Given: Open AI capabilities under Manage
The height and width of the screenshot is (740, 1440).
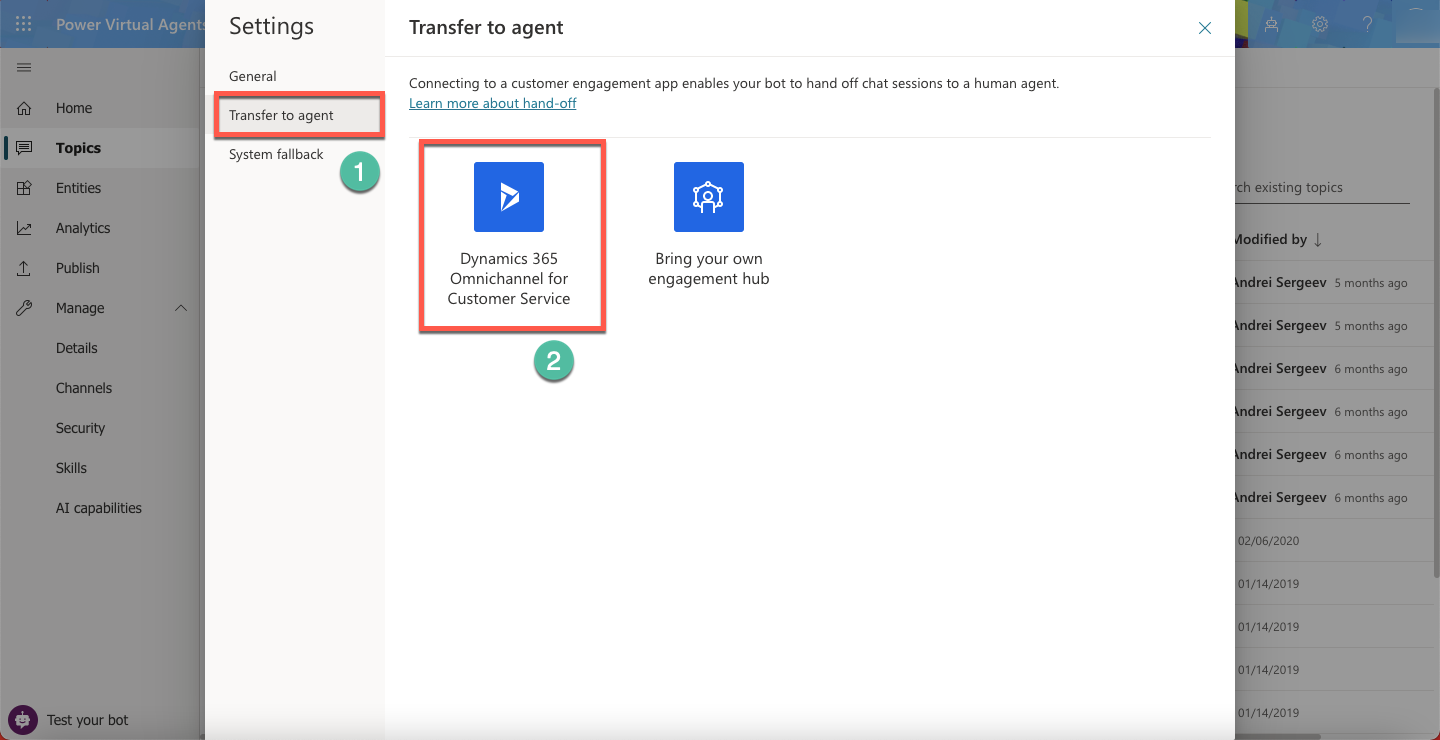Looking at the screenshot, I should pos(99,508).
